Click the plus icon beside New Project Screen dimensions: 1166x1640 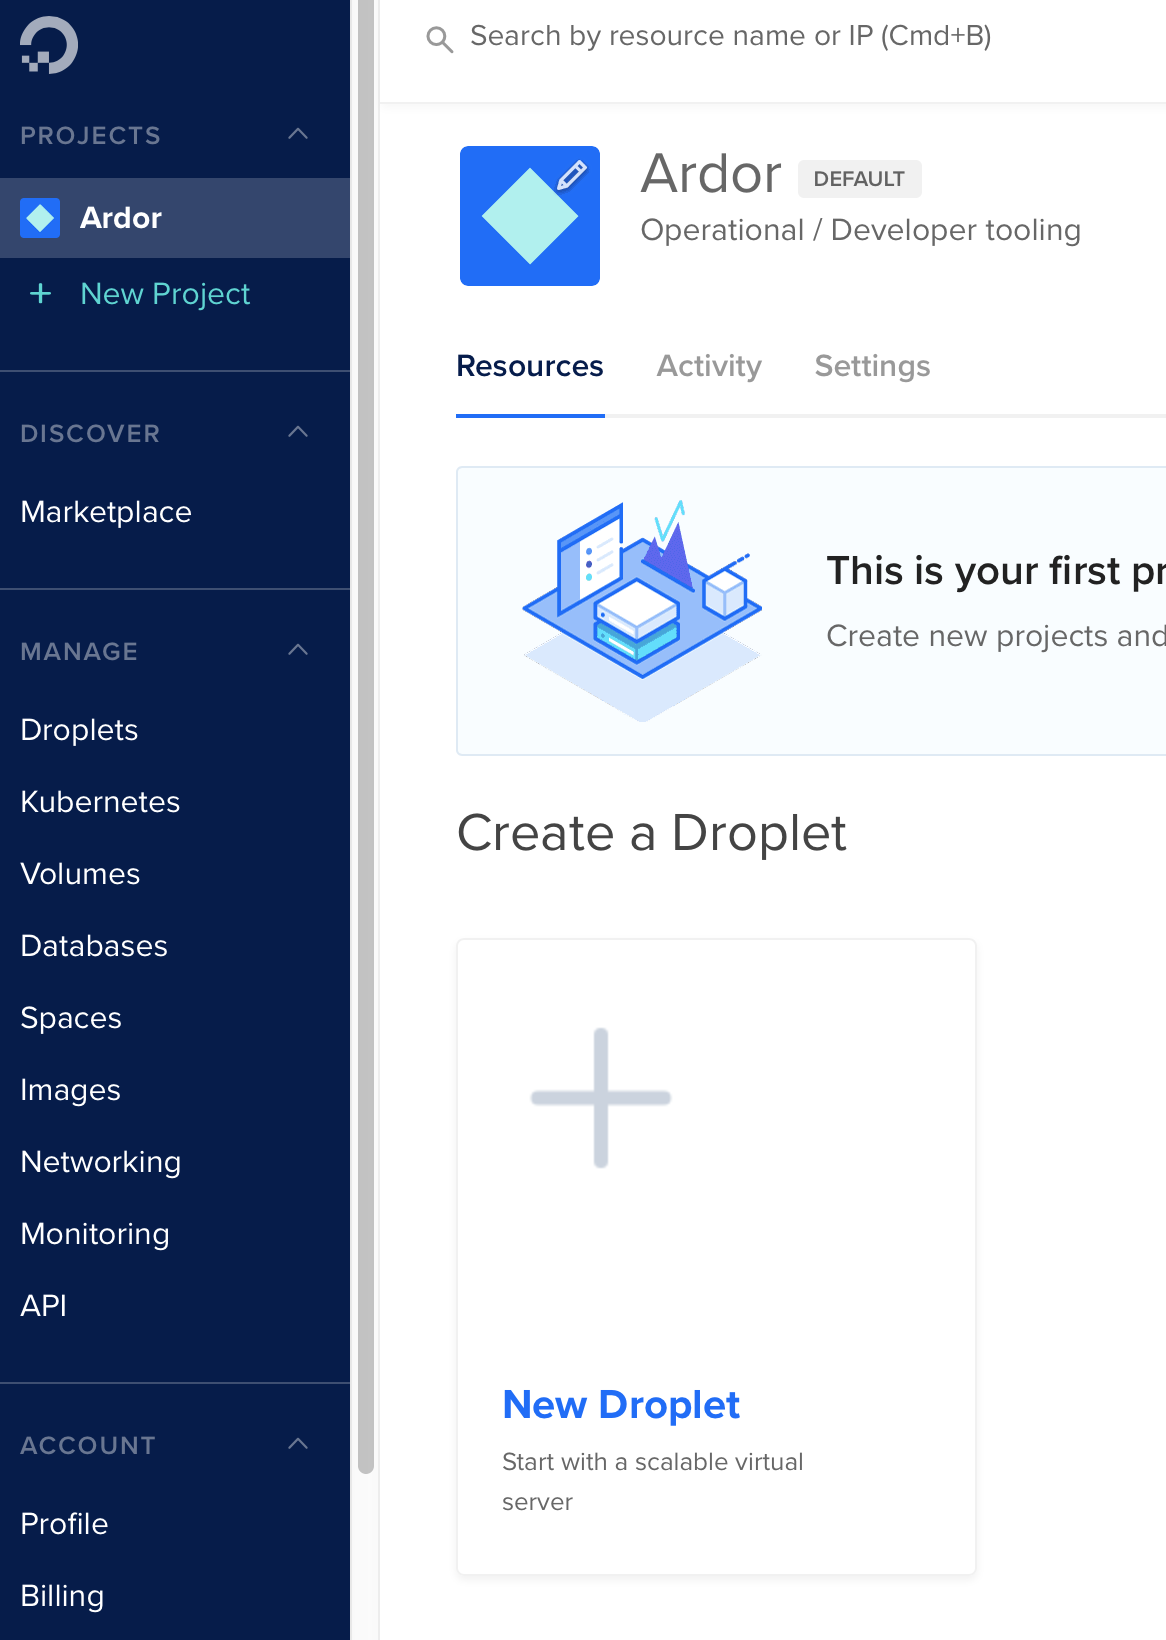(40, 294)
